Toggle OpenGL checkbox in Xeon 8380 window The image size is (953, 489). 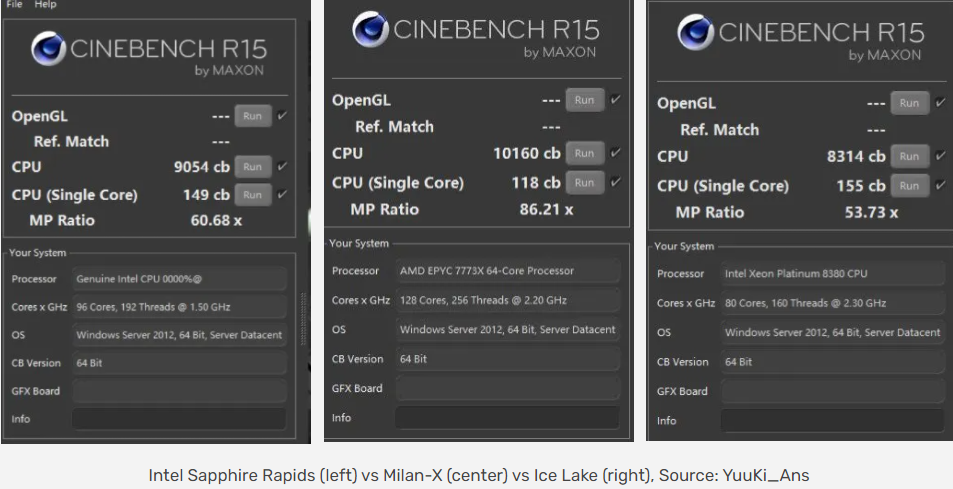941,102
